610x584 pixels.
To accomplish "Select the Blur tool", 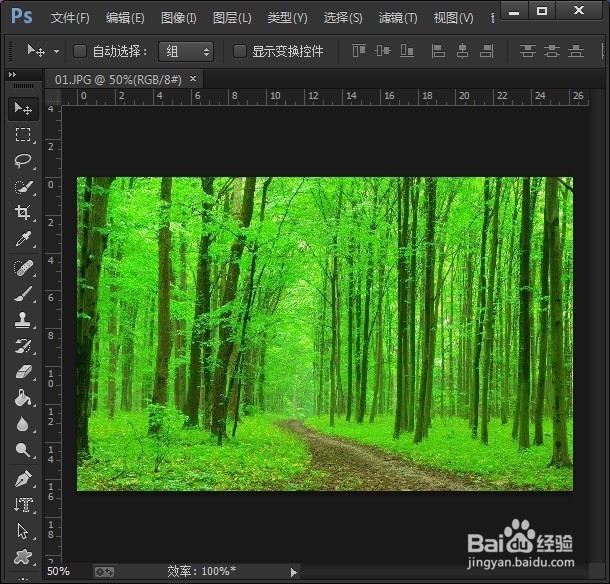I will click(23, 424).
